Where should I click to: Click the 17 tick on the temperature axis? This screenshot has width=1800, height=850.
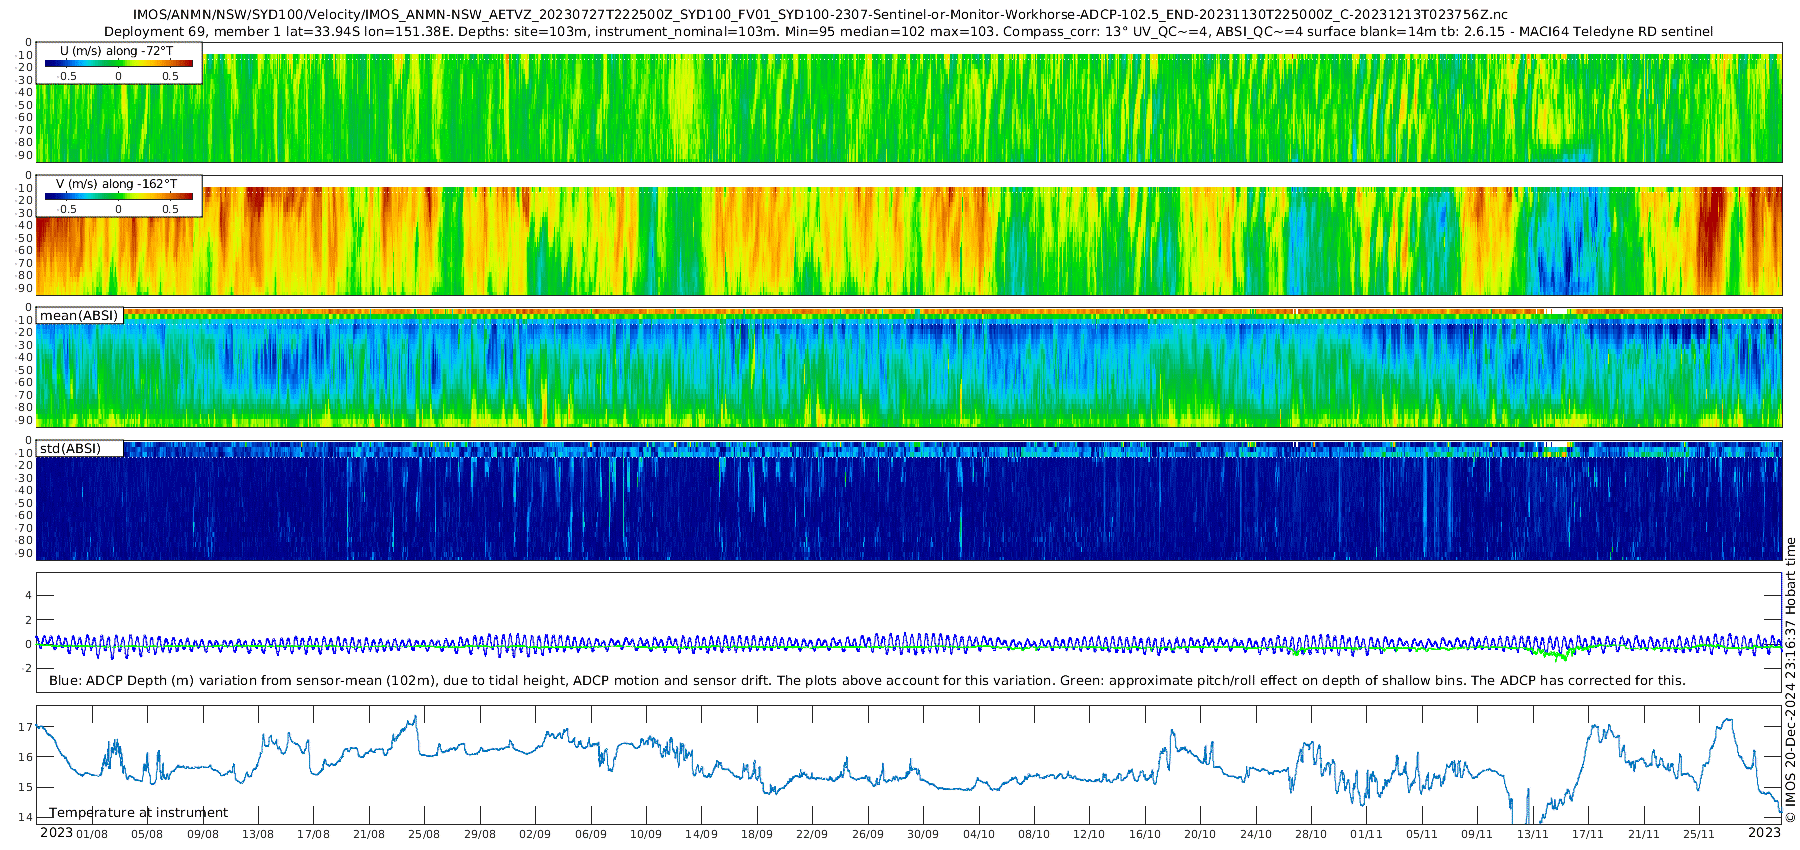[25, 727]
